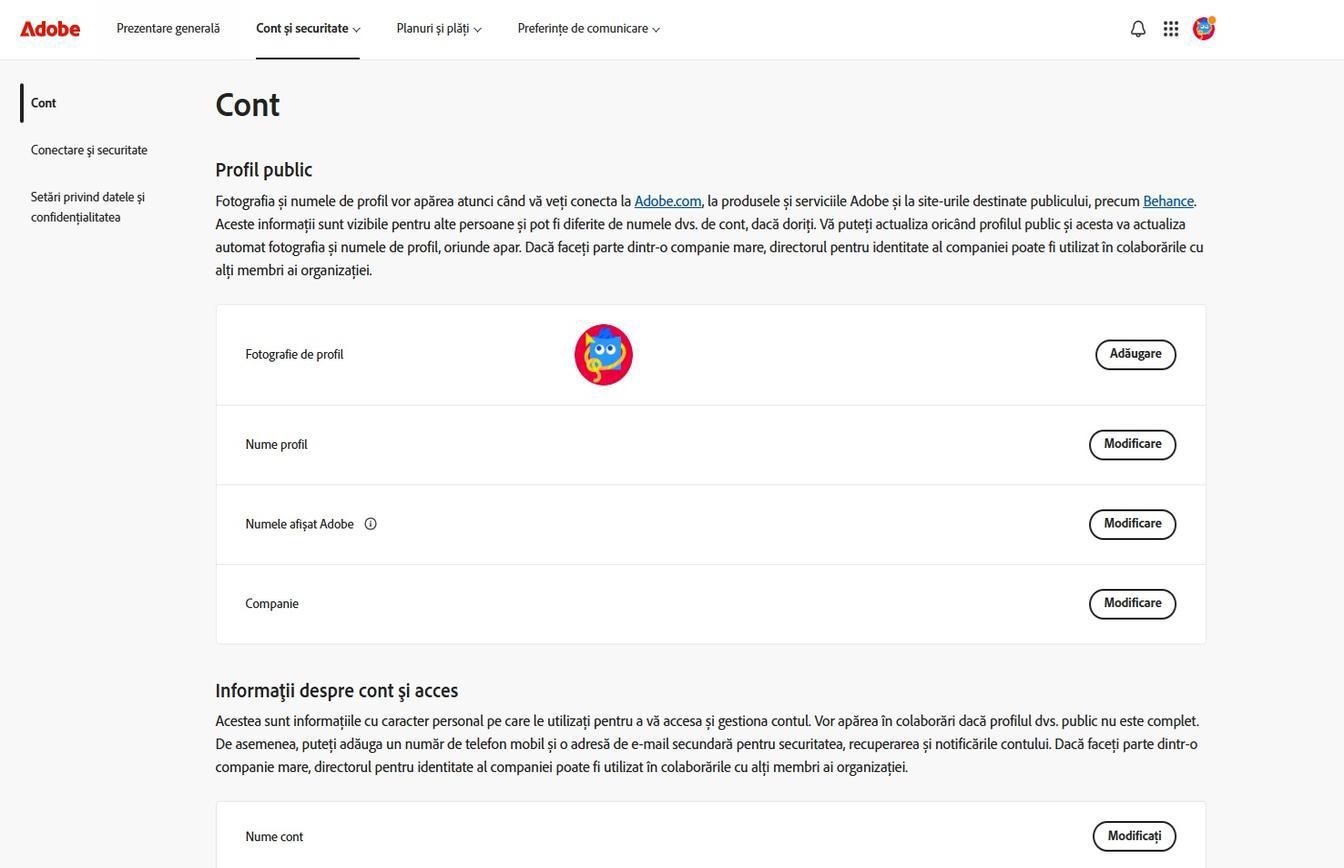Viewport: 1344px width, 868px height.
Task: Open the user avatar menu
Action: pos(1204,28)
